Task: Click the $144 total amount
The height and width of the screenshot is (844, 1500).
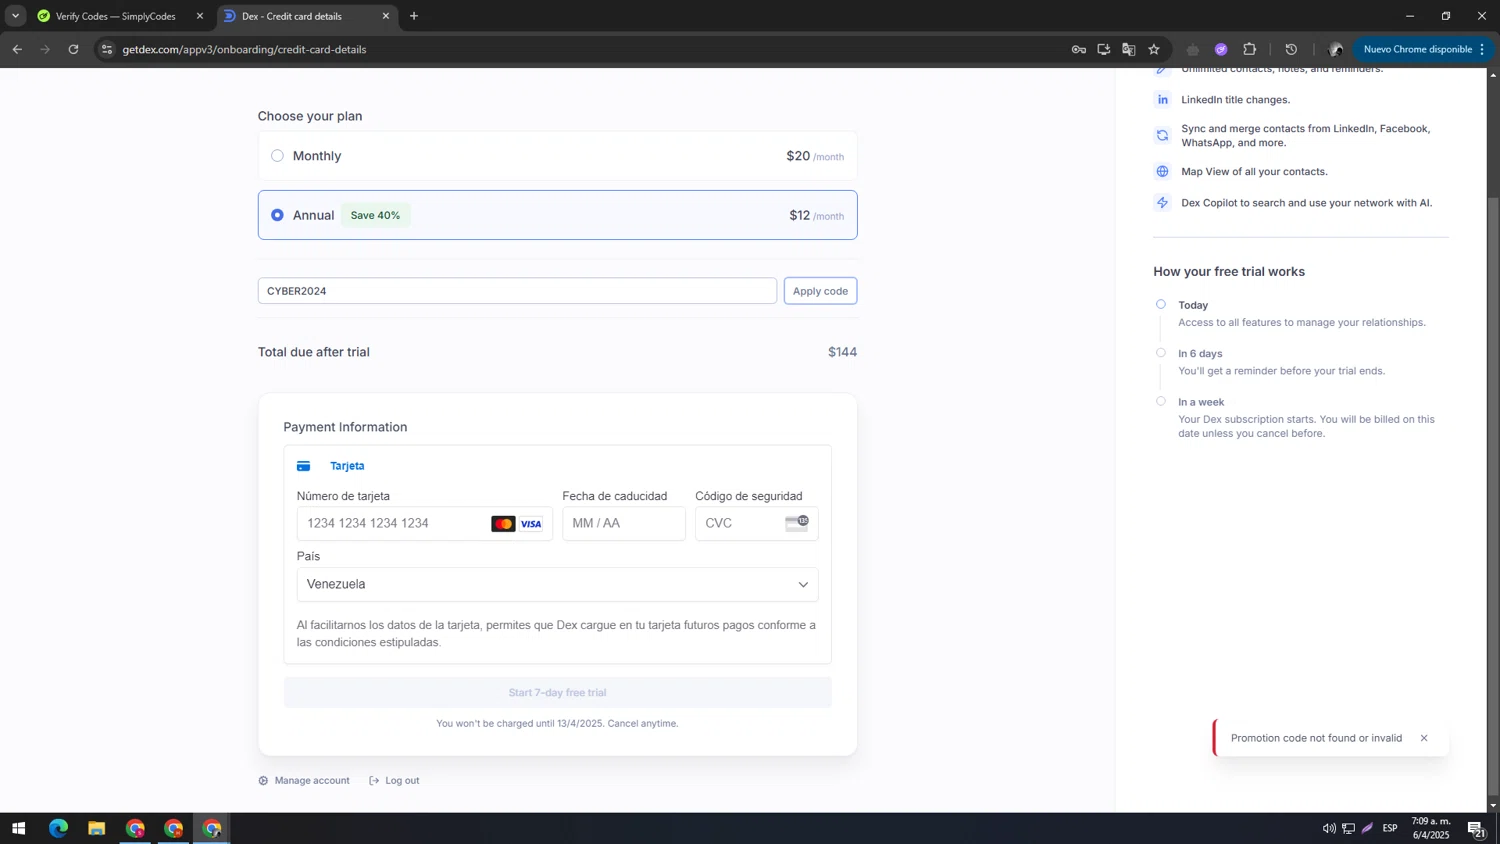Action: click(842, 352)
